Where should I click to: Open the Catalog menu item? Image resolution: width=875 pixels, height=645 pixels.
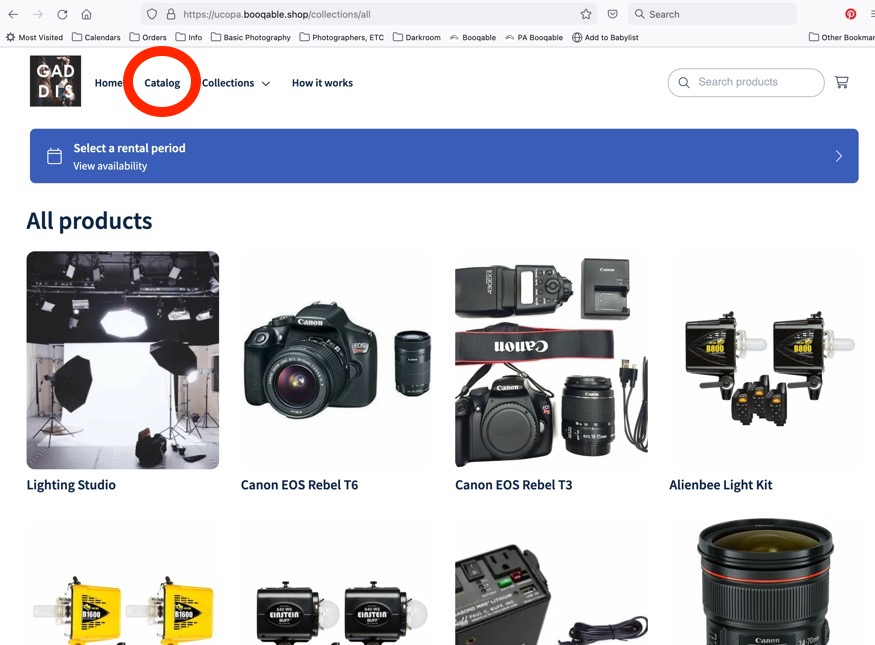click(162, 83)
